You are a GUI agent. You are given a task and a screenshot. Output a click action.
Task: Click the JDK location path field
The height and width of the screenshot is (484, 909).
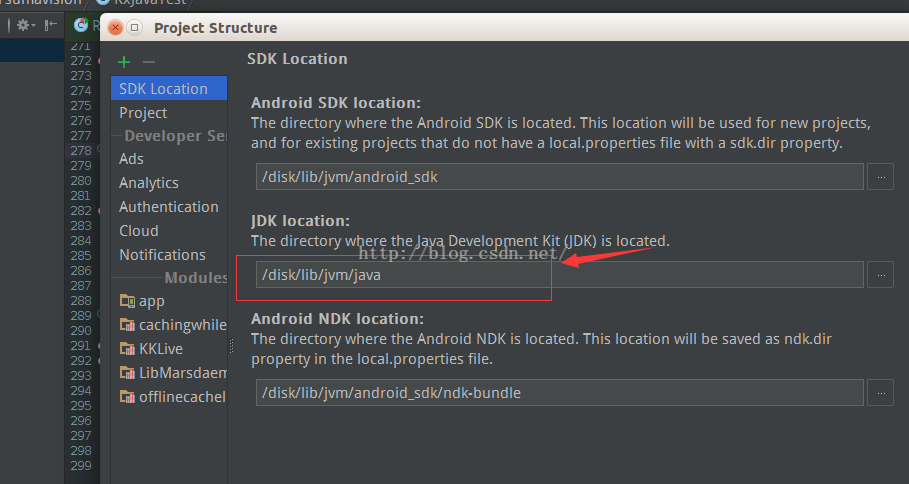[x=559, y=275]
